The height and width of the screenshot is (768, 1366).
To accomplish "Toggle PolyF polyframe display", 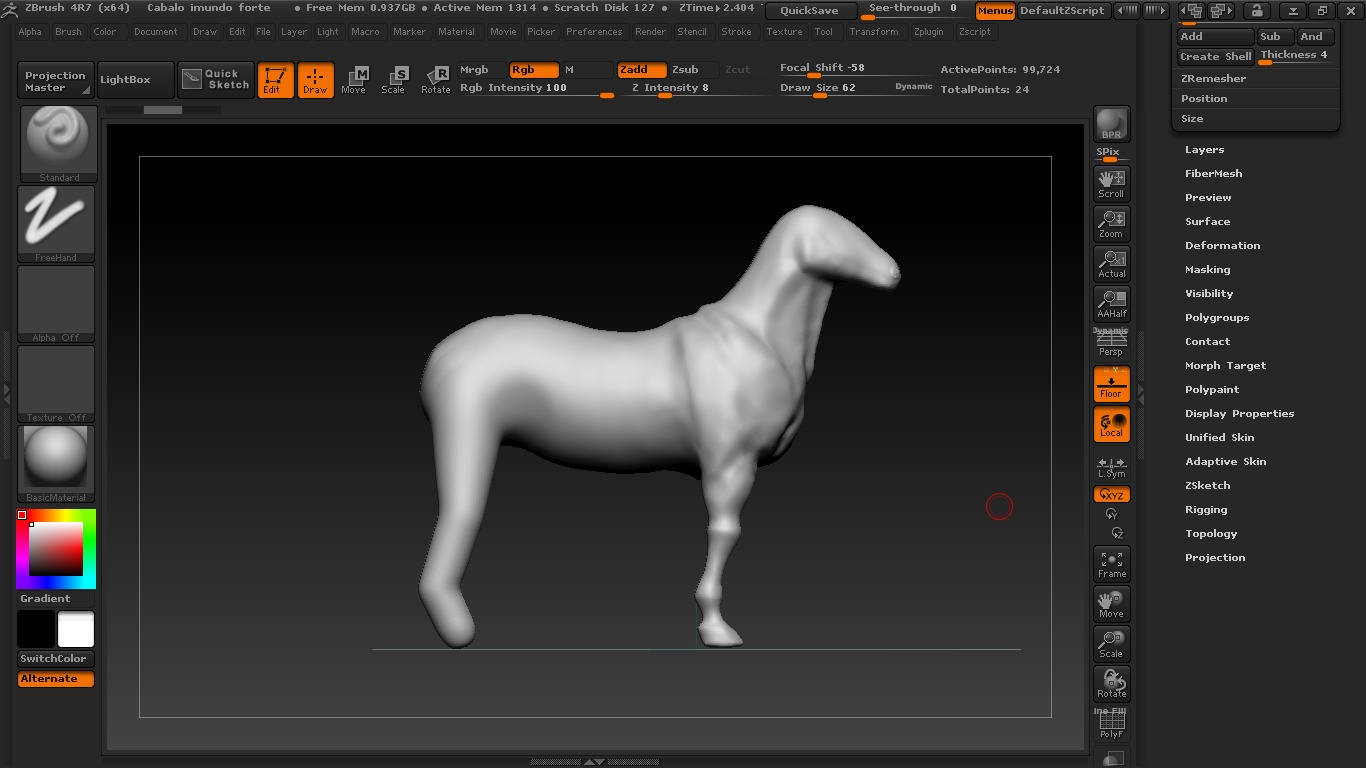I will click(x=1111, y=724).
